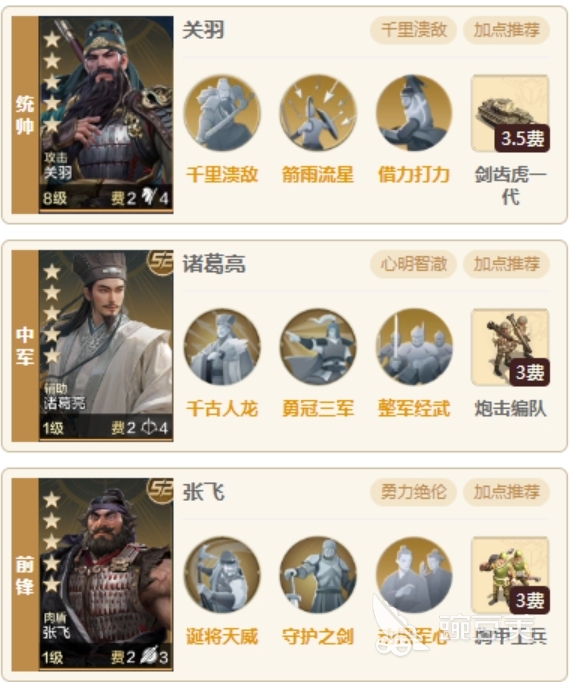Open the 炮击编队 unit icon
Viewport: 570px width, 682px height.
(510, 347)
